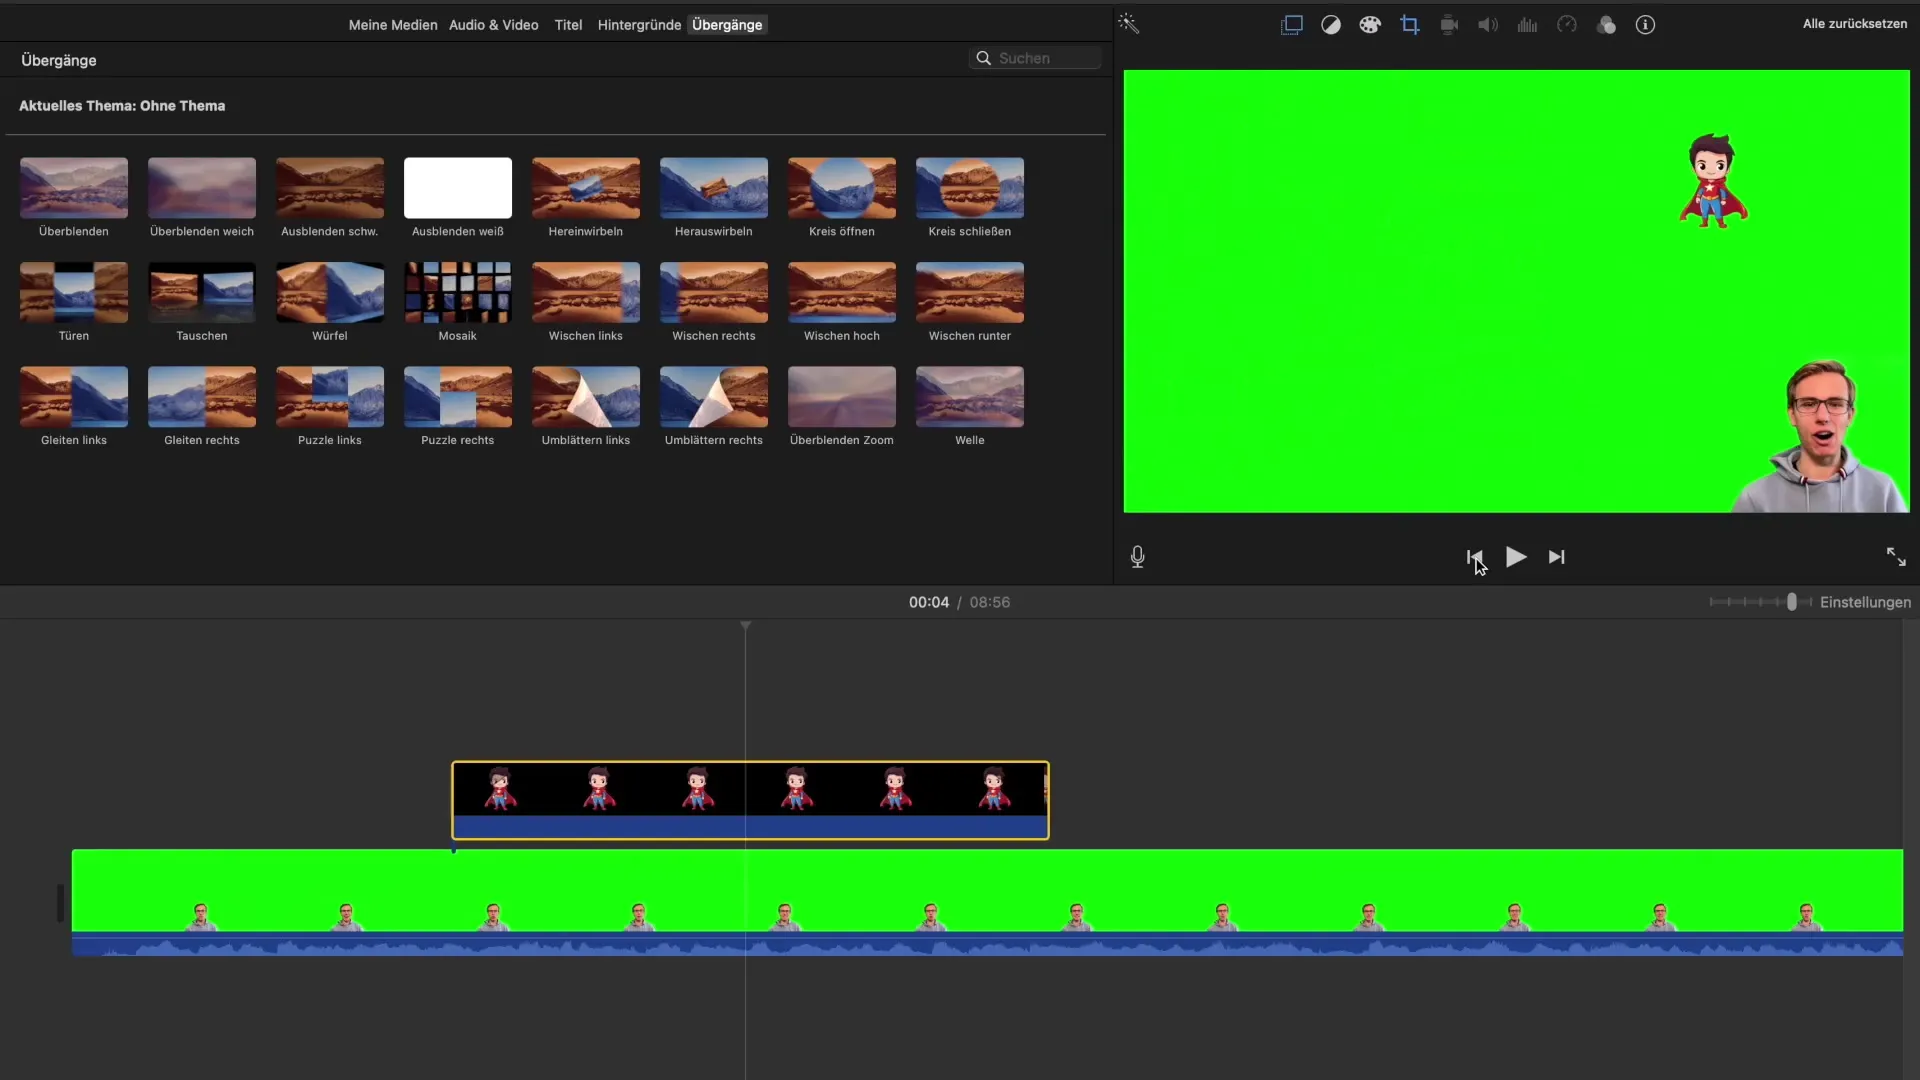Select the Überblenden weich transition
This screenshot has width=1920, height=1080.
coord(202,198)
